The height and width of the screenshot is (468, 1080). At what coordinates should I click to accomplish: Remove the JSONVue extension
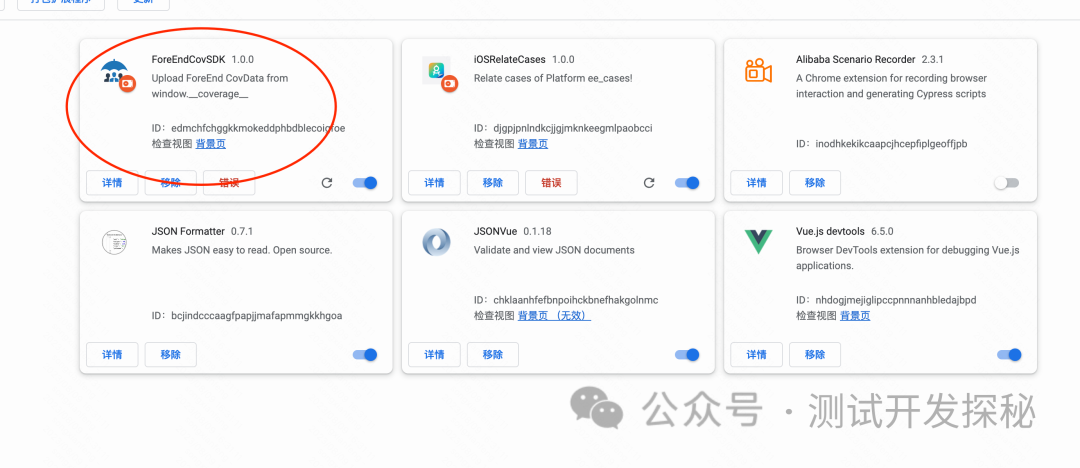493,354
